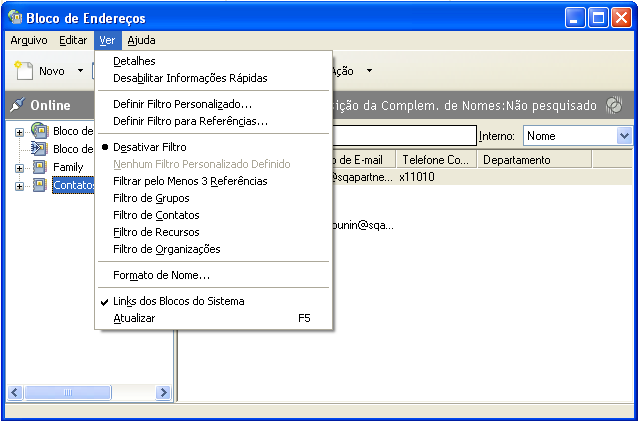
Task: Select Filtro de Recursos option
Action: click(214, 232)
